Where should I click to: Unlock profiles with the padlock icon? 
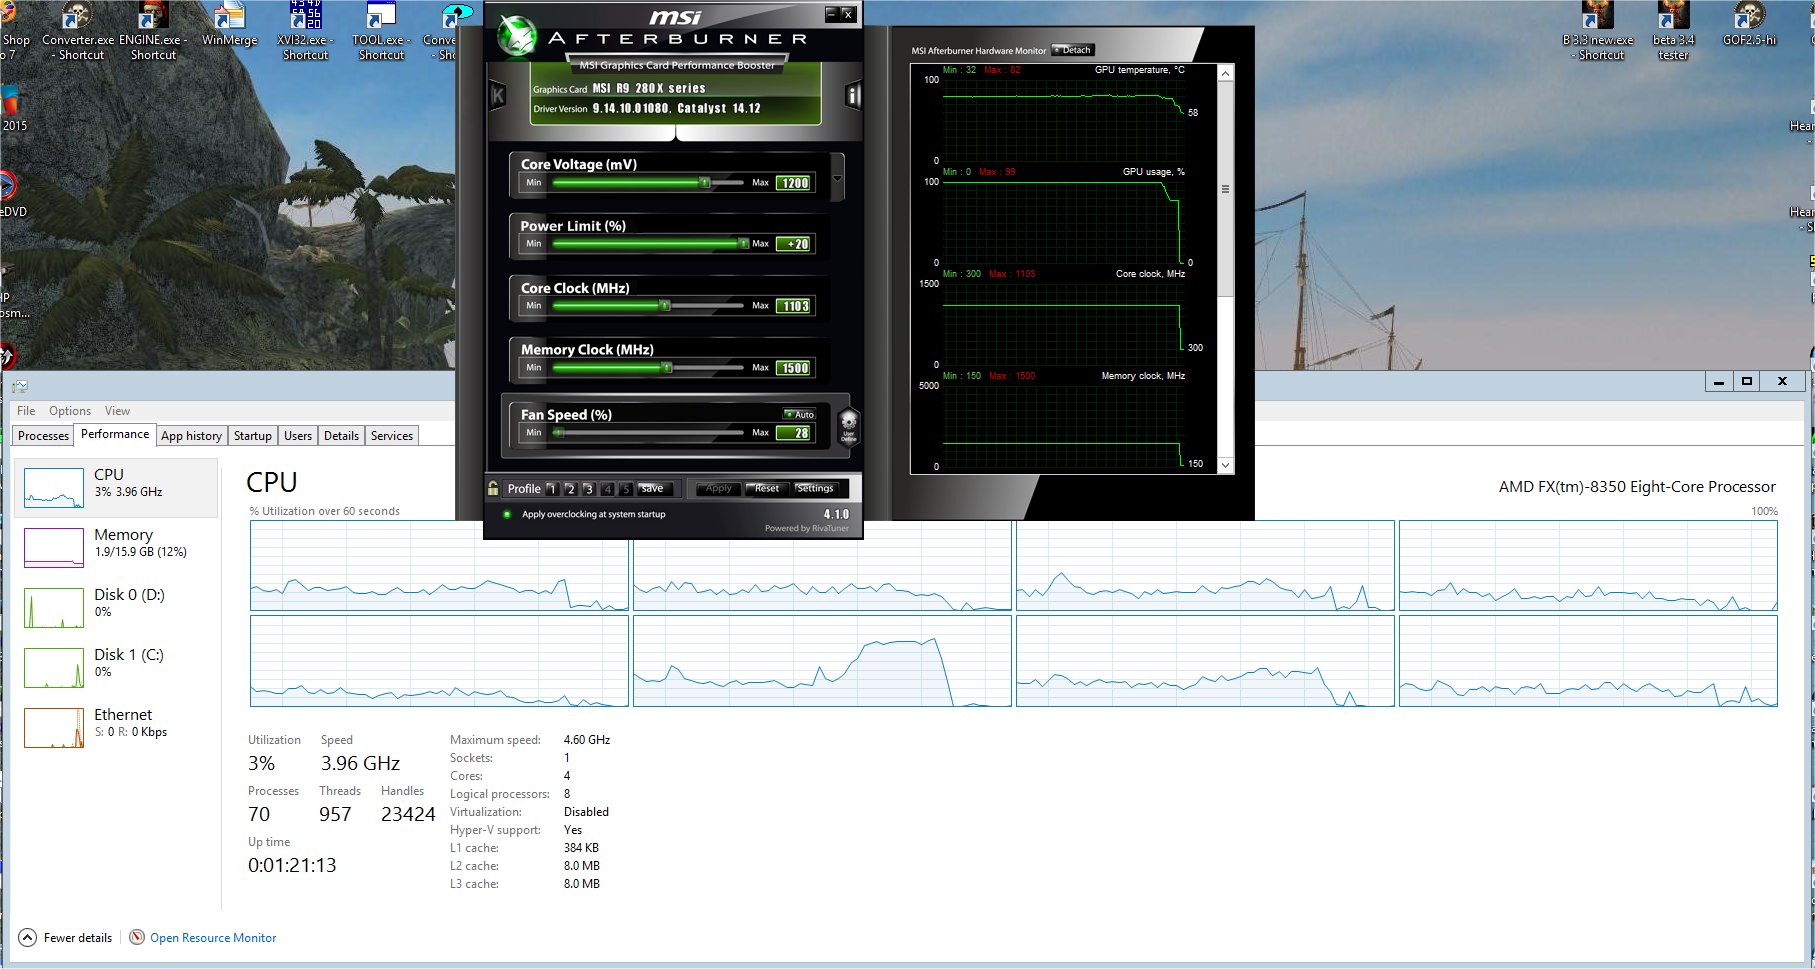click(493, 488)
